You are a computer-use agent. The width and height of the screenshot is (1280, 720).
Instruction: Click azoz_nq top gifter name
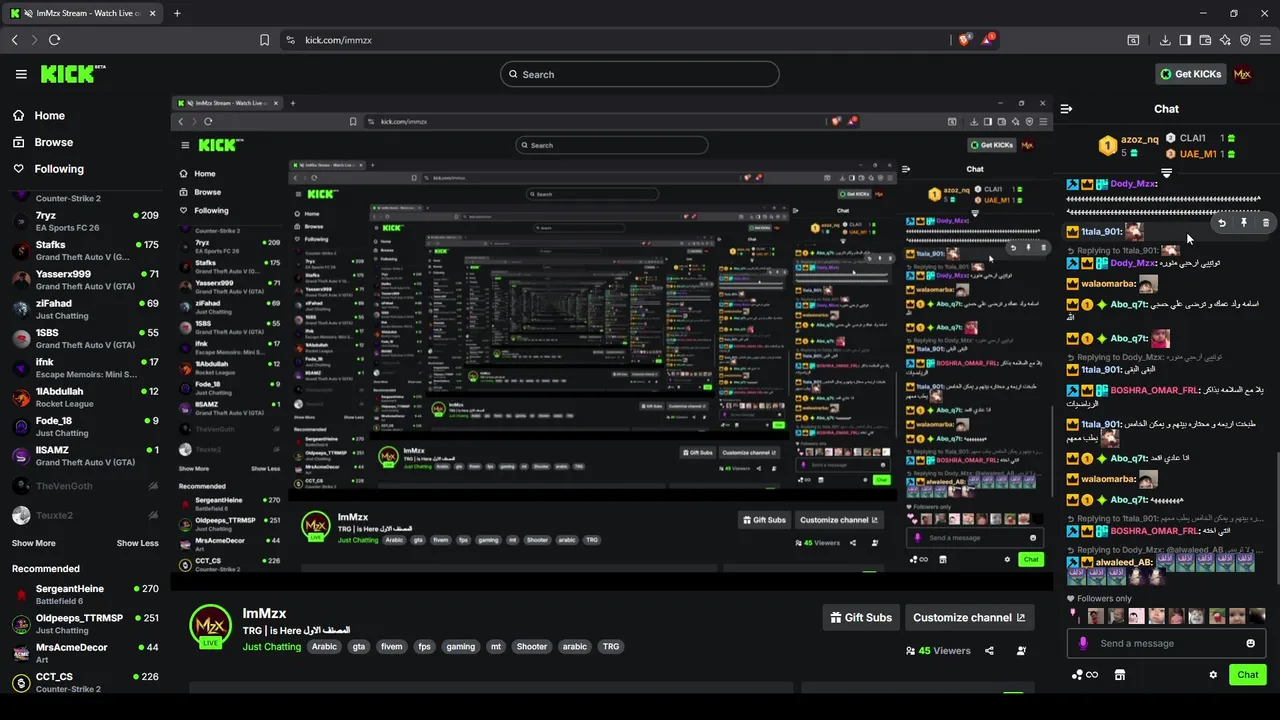[1139, 139]
